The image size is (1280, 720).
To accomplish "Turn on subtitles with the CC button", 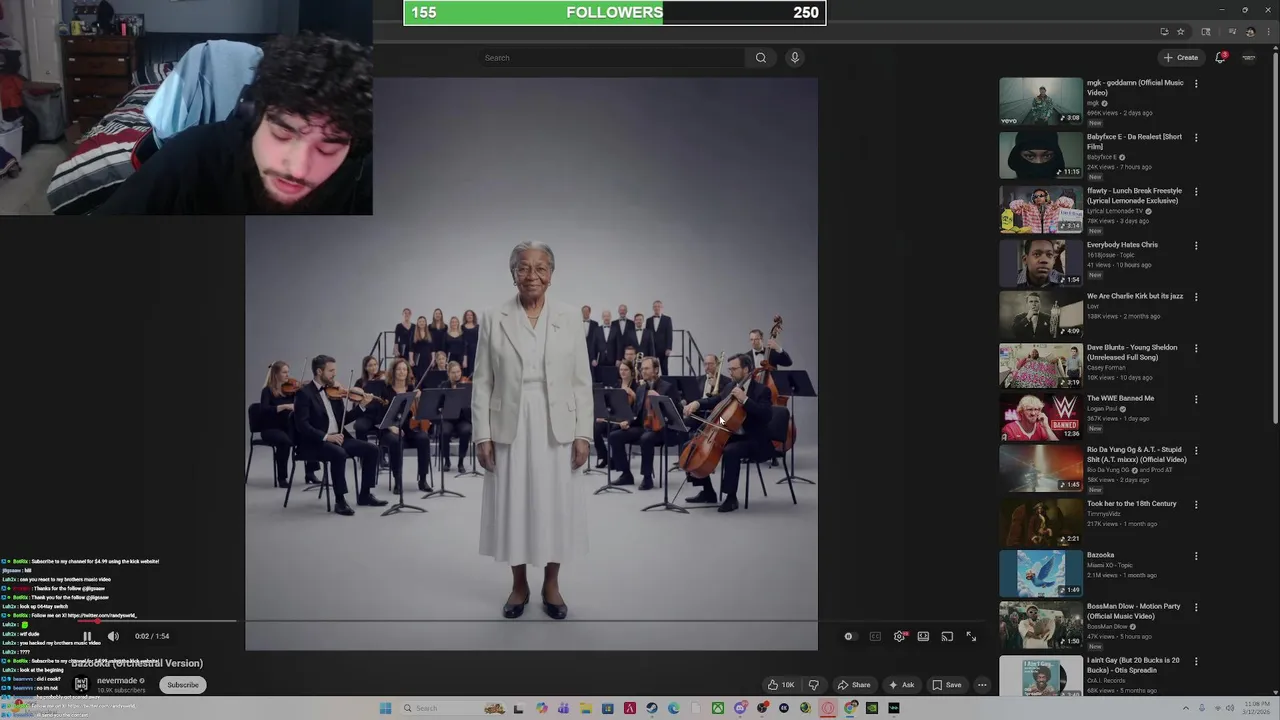I will tap(875, 636).
